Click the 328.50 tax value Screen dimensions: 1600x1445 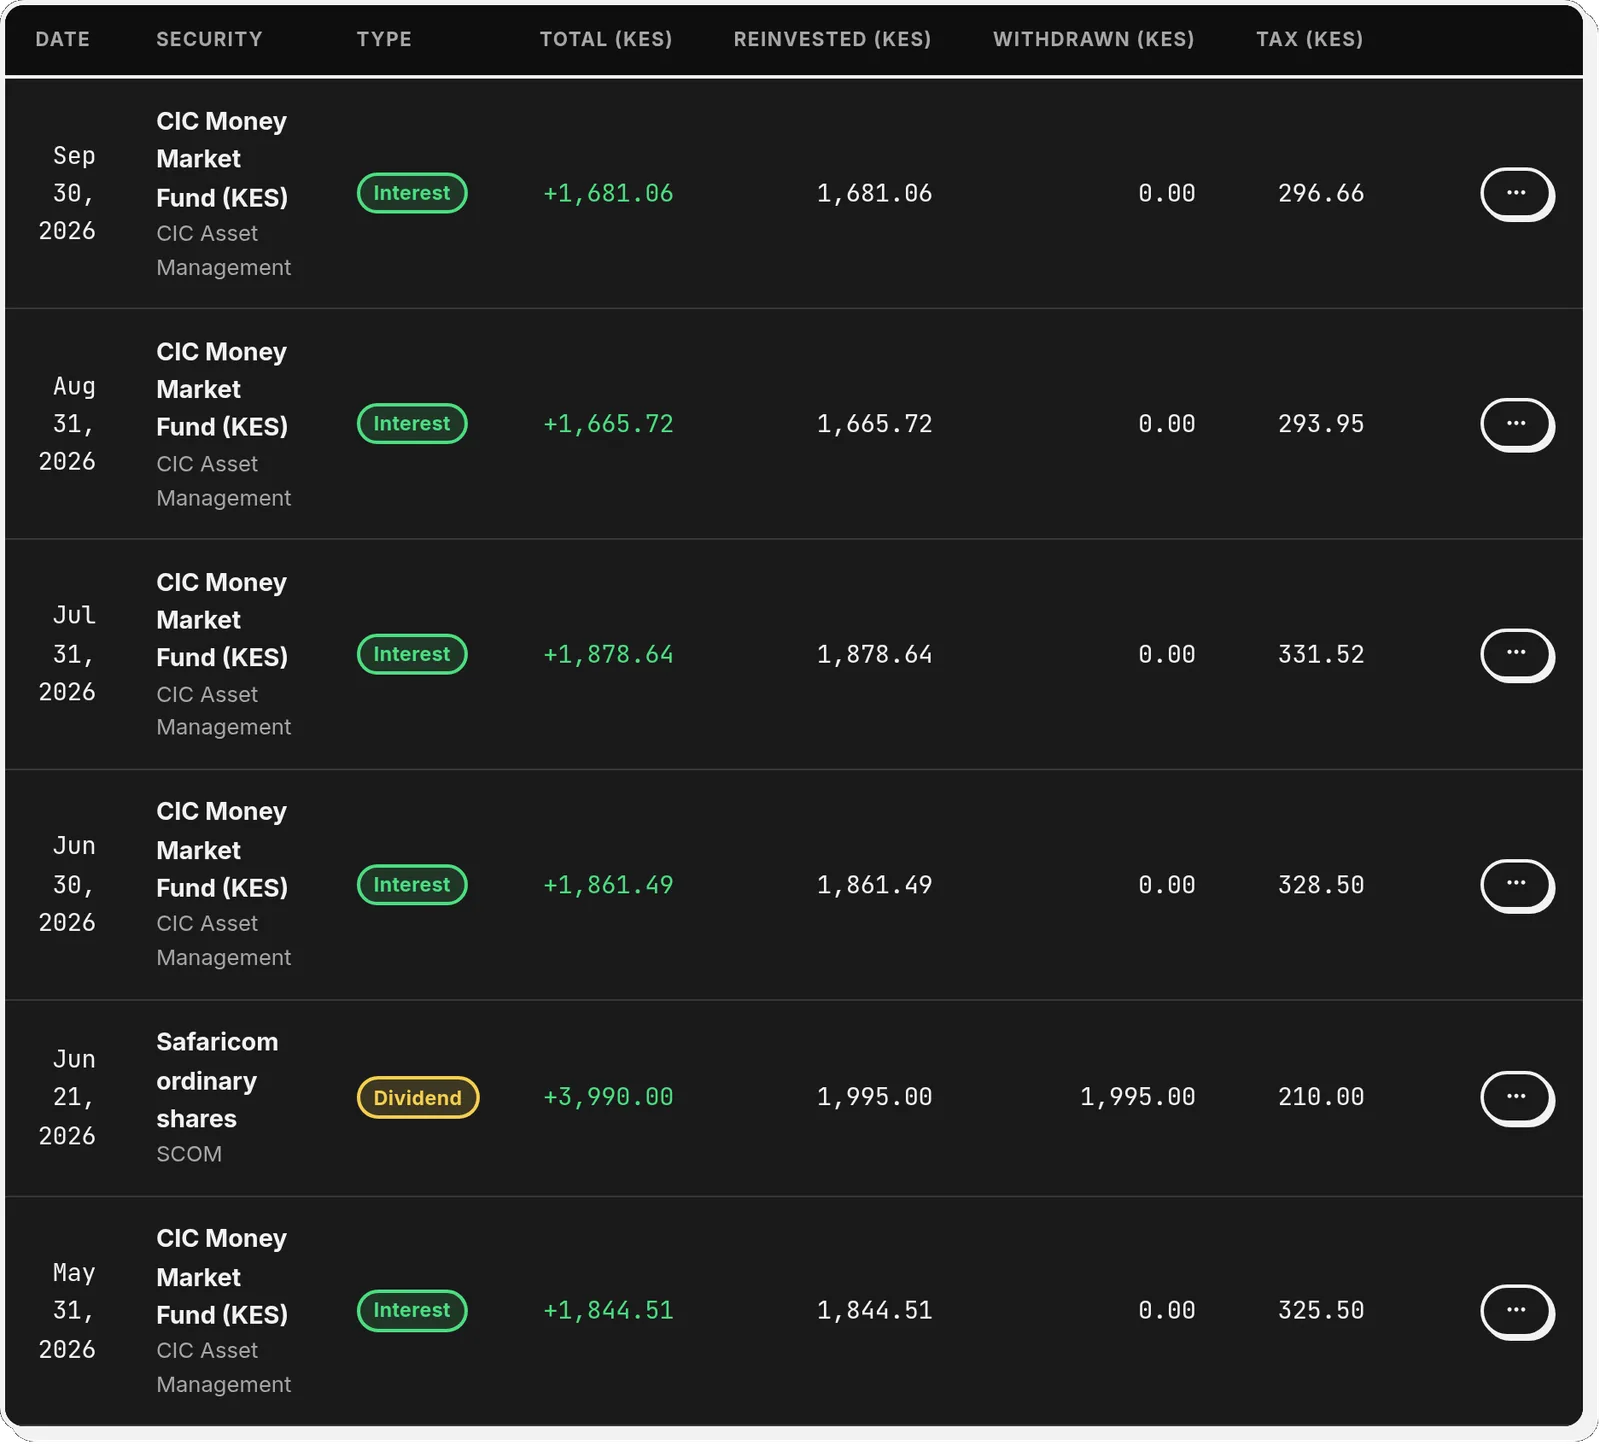(x=1321, y=885)
